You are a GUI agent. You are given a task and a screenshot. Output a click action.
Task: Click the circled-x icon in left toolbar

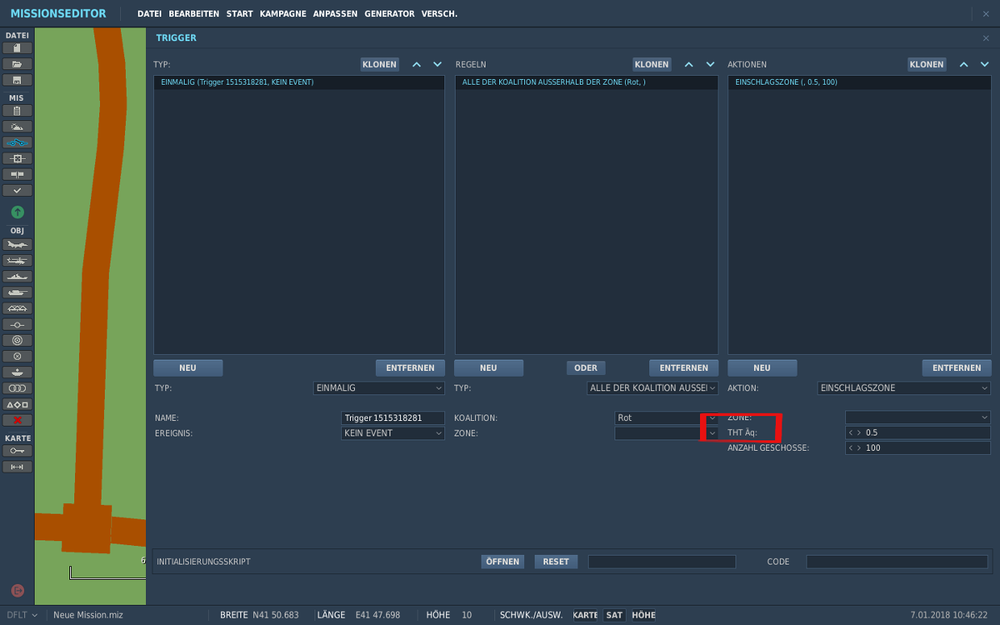pyautogui.click(x=17, y=357)
